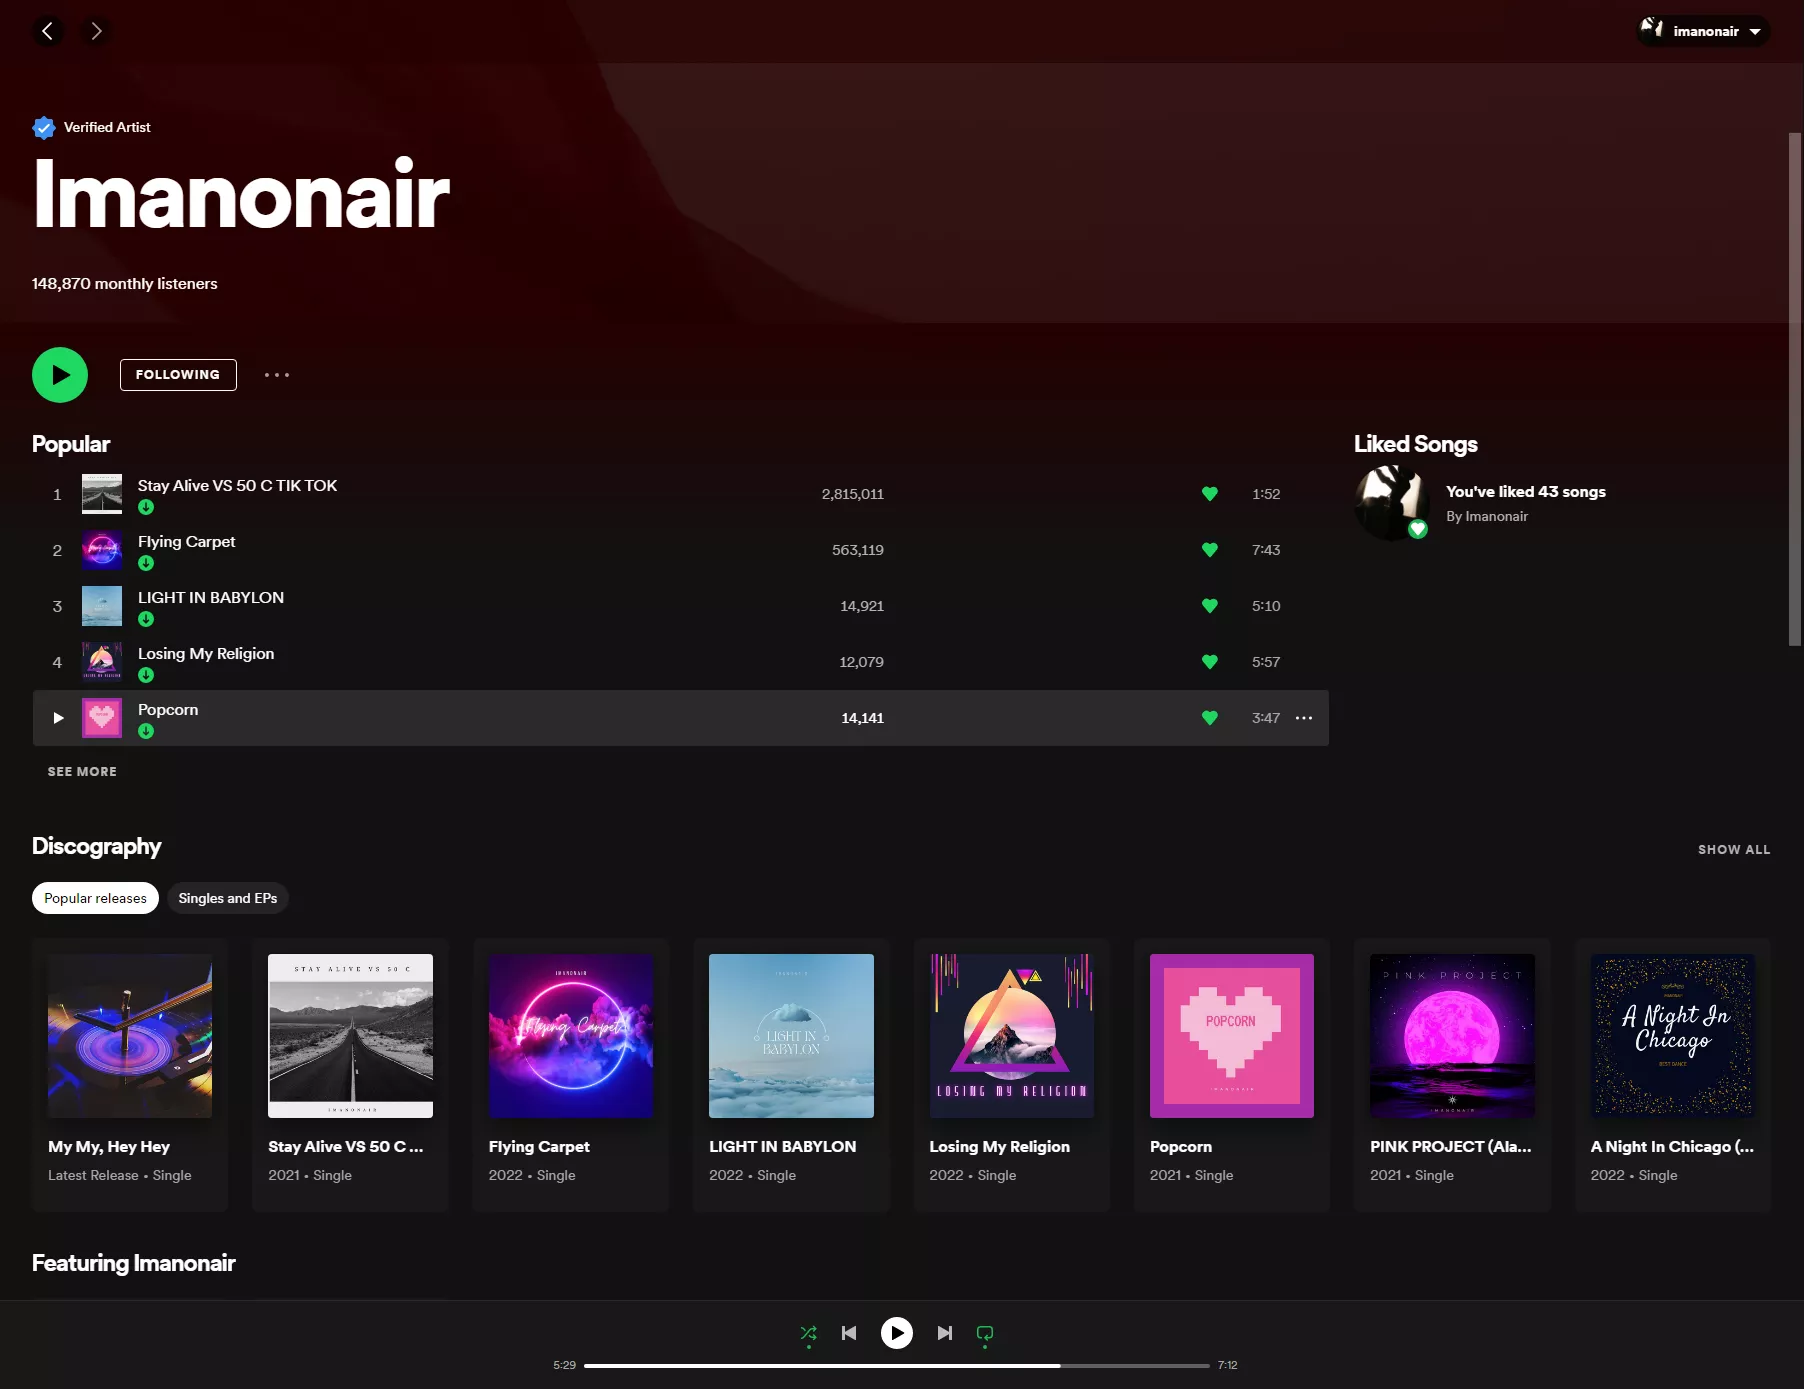The width and height of the screenshot is (1804, 1389).
Task: Click the A Night In Chicago title
Action: (x=1672, y=1146)
